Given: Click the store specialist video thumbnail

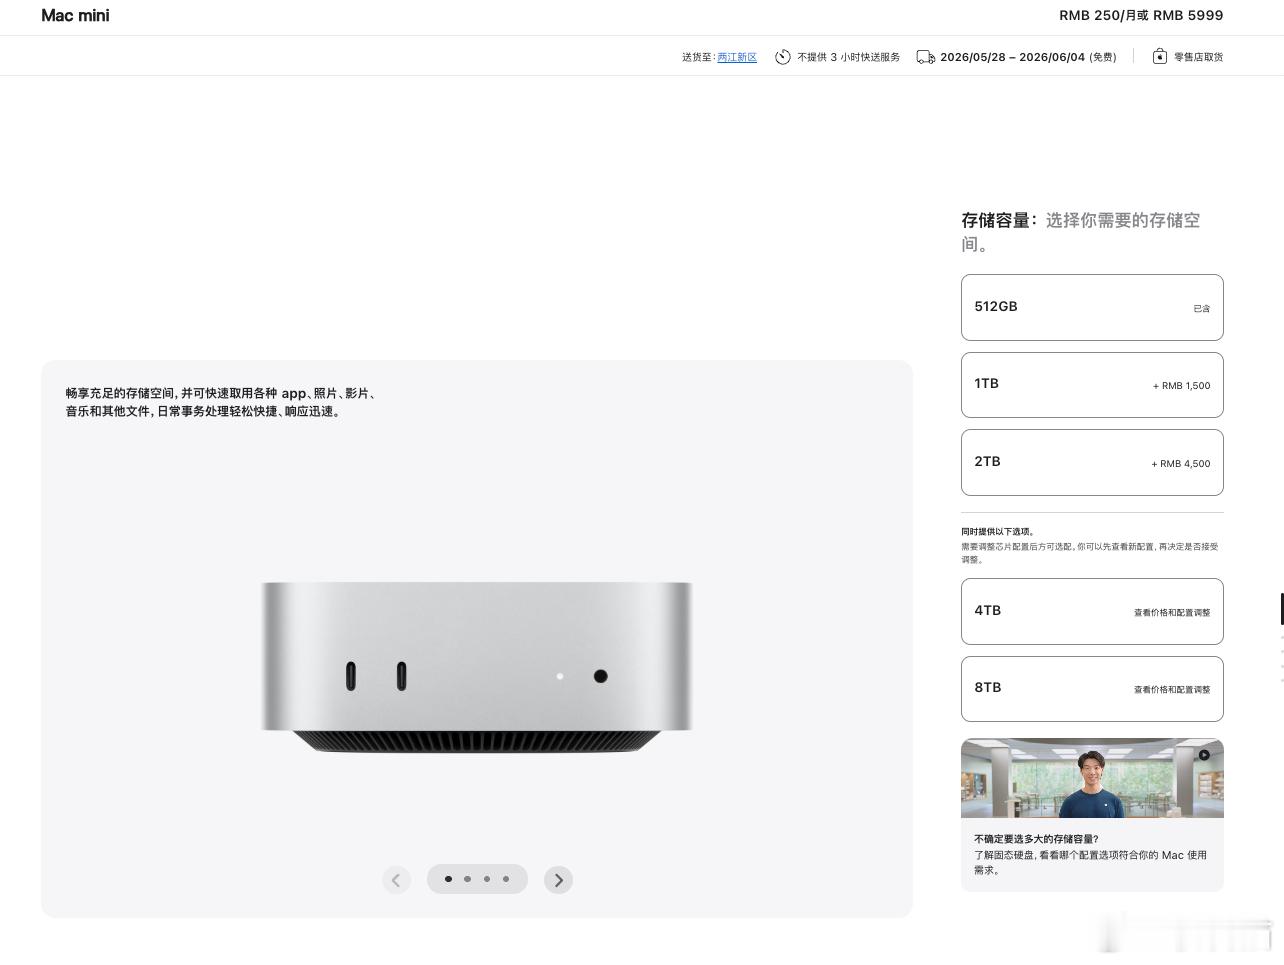Looking at the screenshot, I should 1092,778.
